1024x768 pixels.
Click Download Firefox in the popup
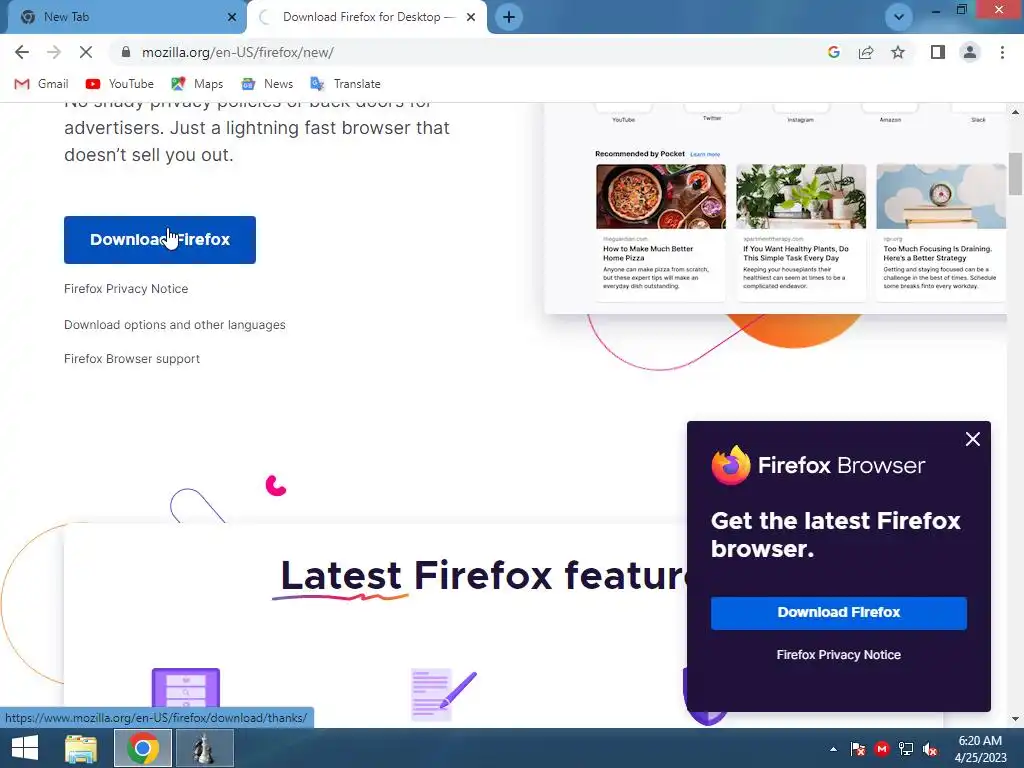pos(839,613)
